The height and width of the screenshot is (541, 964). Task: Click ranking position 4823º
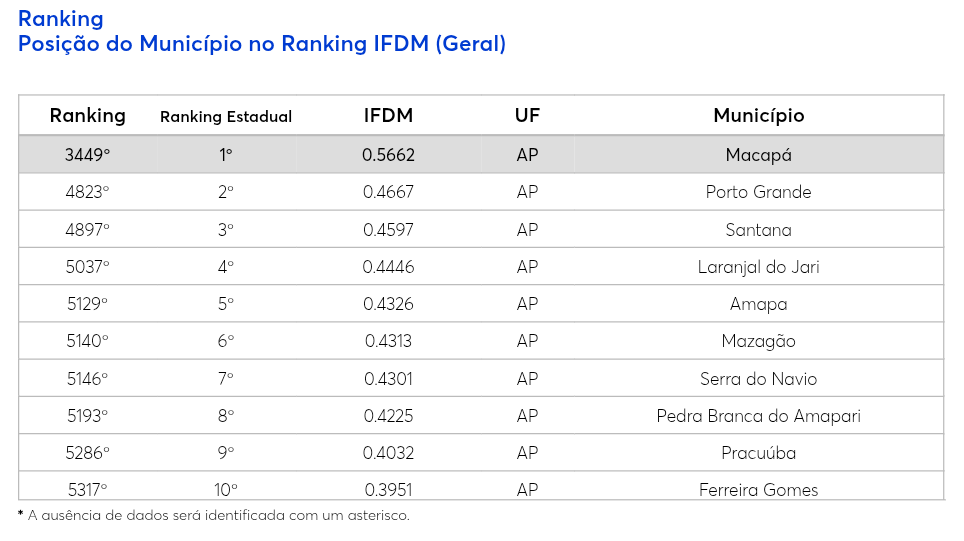(88, 192)
